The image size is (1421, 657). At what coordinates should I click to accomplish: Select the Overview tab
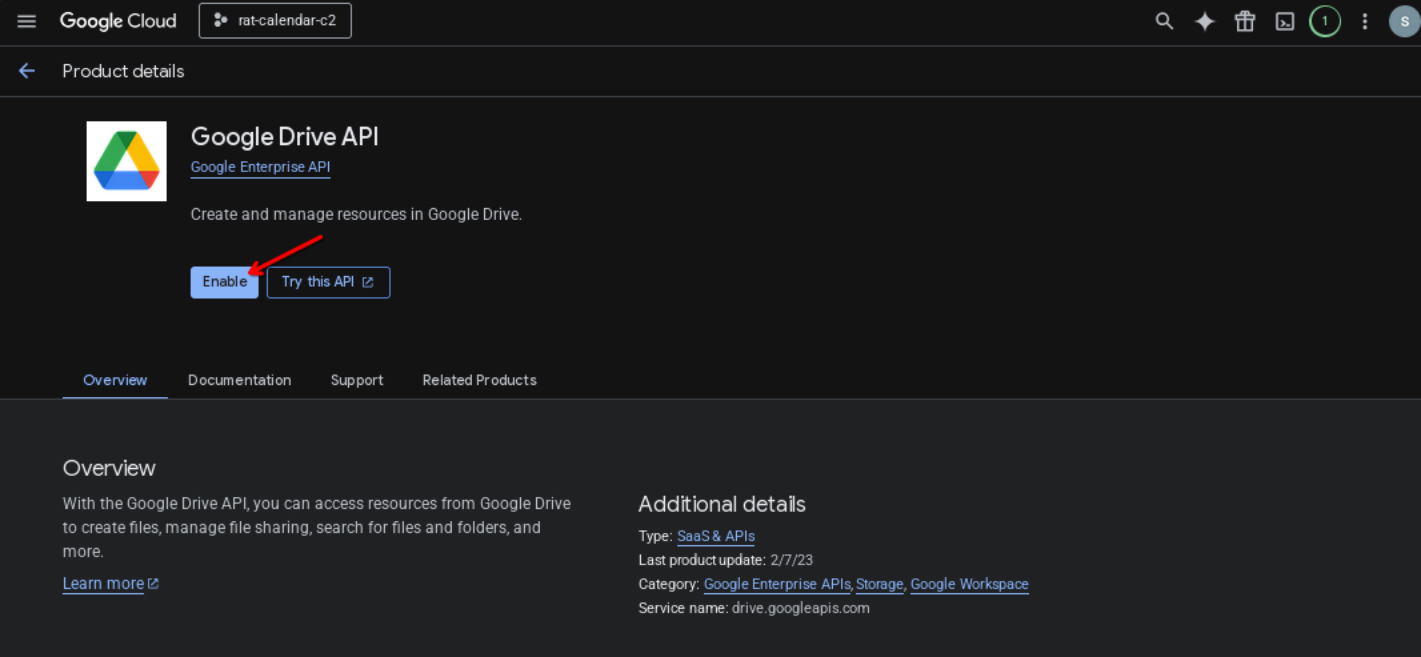click(115, 380)
